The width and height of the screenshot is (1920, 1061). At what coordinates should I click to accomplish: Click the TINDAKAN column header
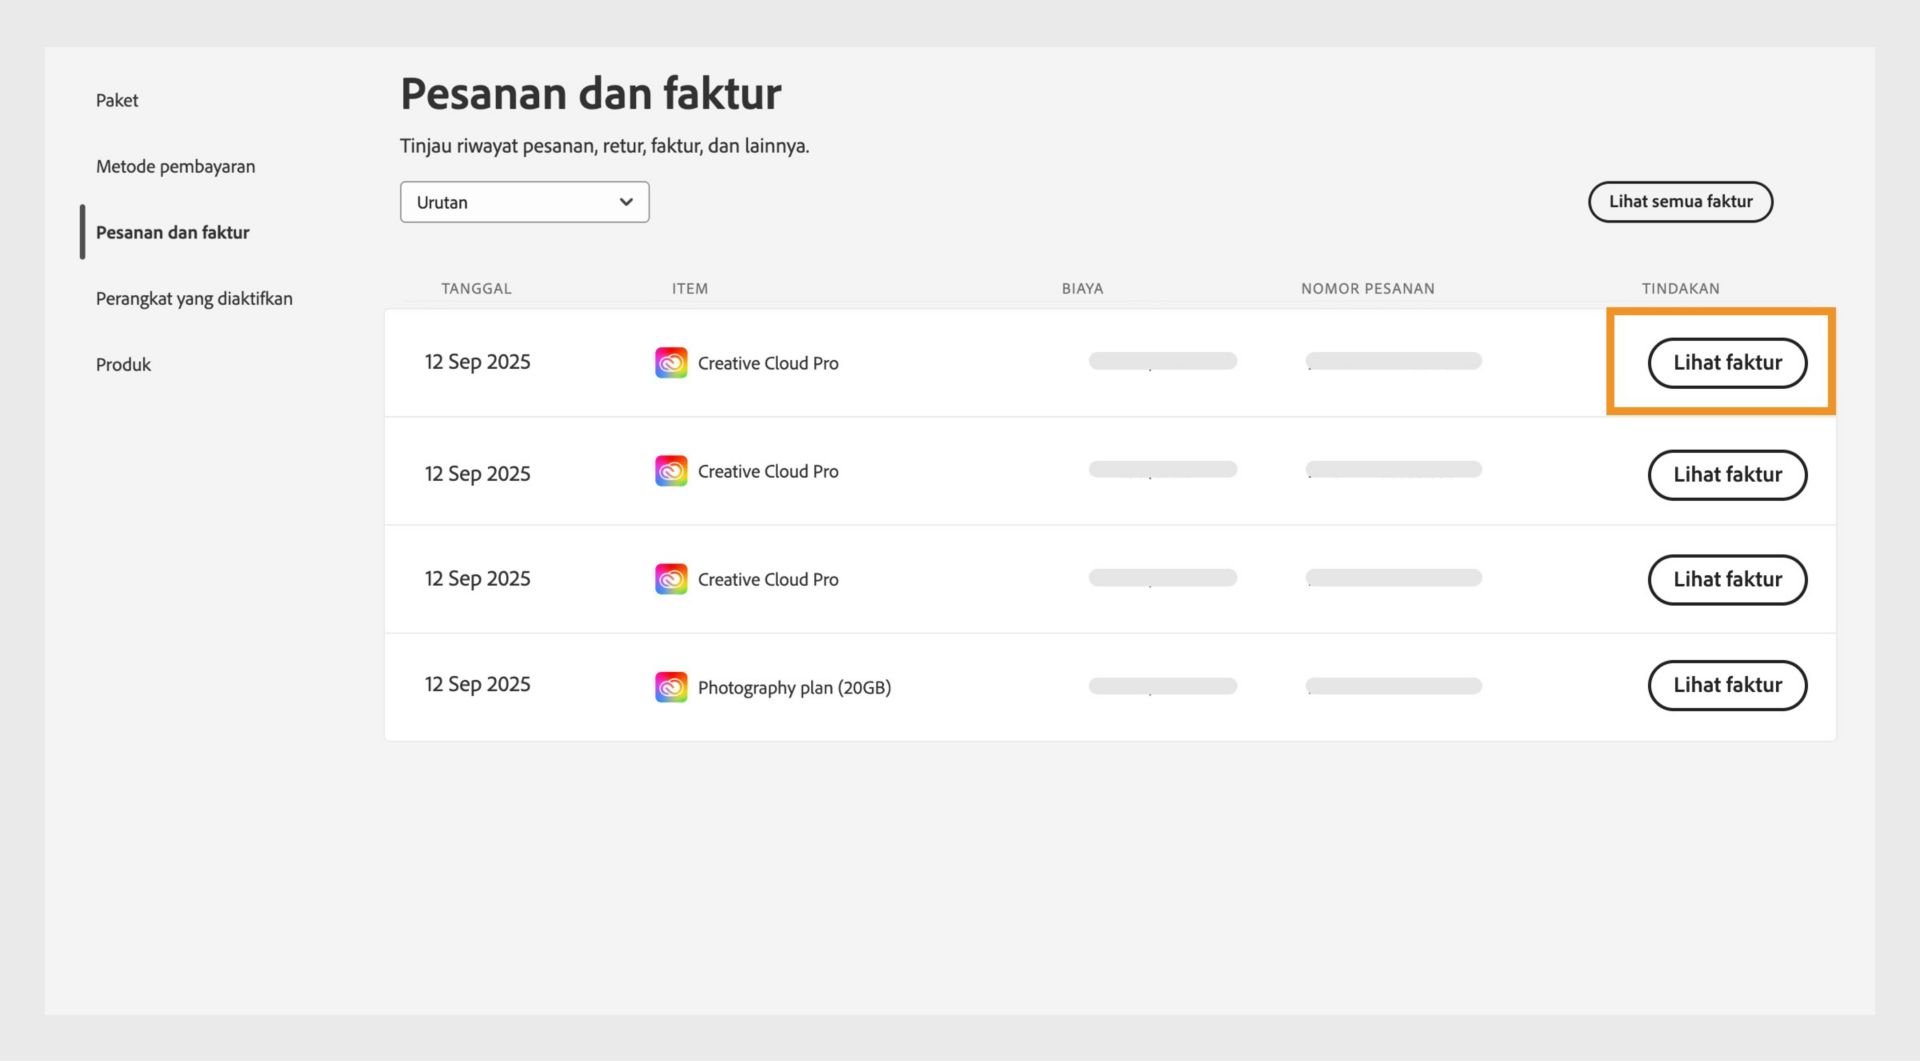tap(1681, 288)
